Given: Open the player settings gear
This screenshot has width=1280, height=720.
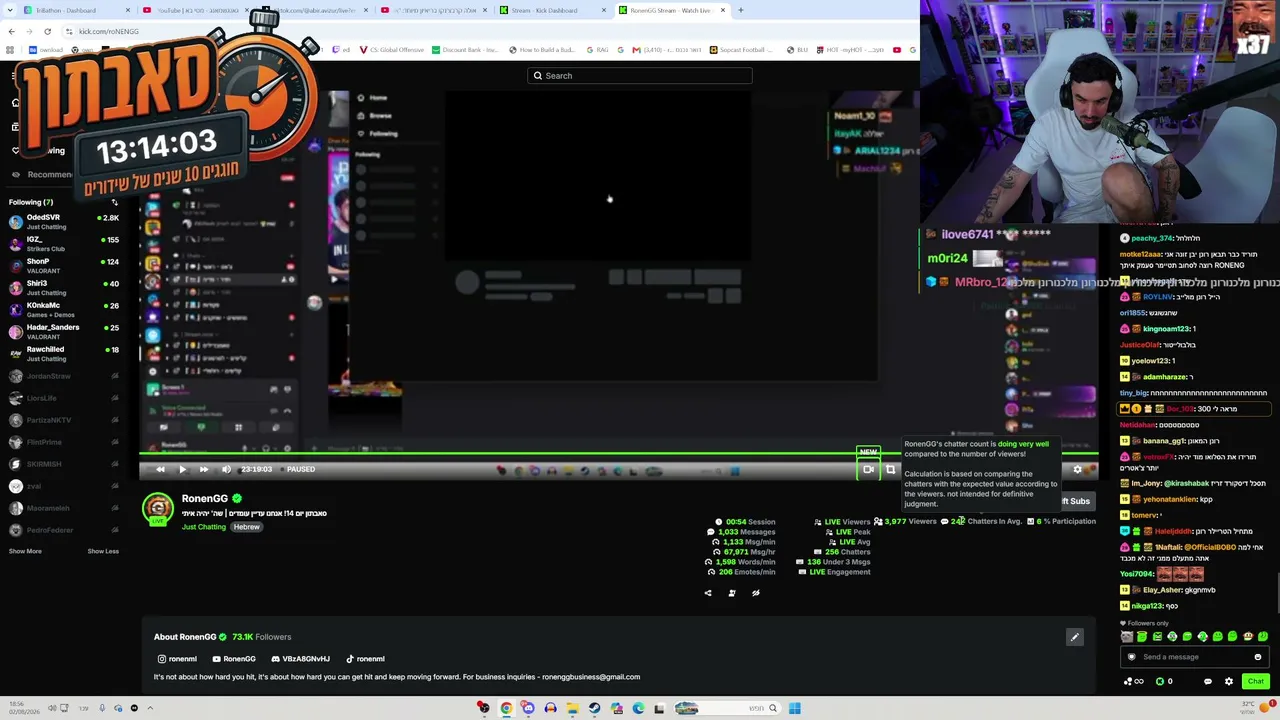Looking at the screenshot, I should 1077,469.
